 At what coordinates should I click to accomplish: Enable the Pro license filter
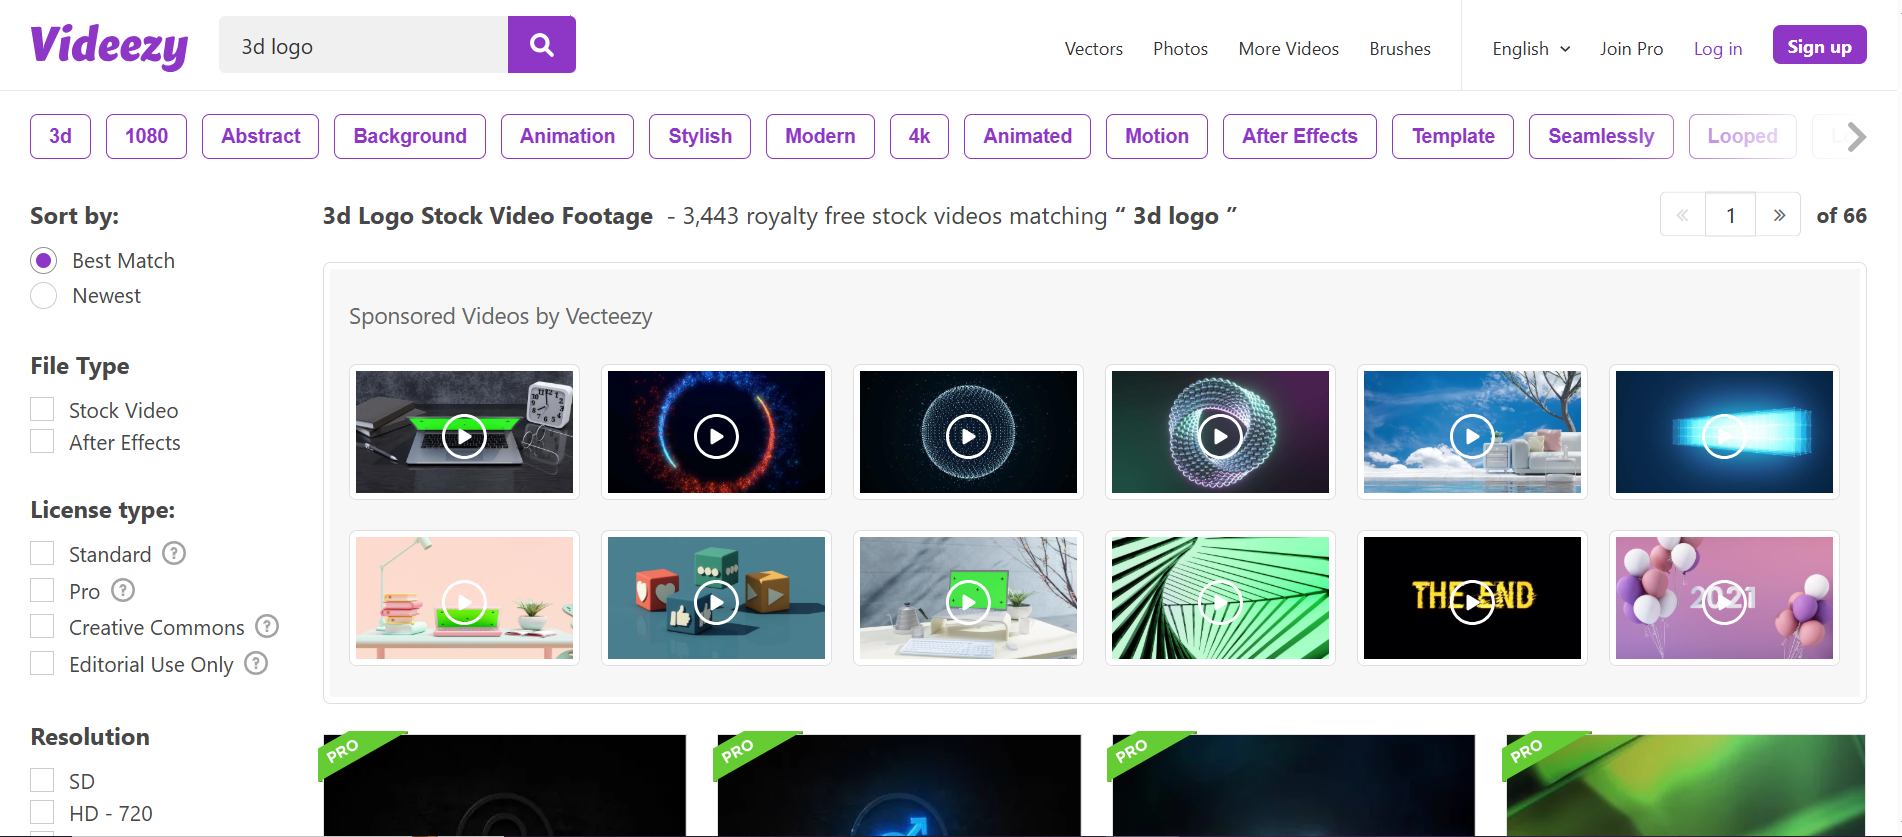point(42,590)
